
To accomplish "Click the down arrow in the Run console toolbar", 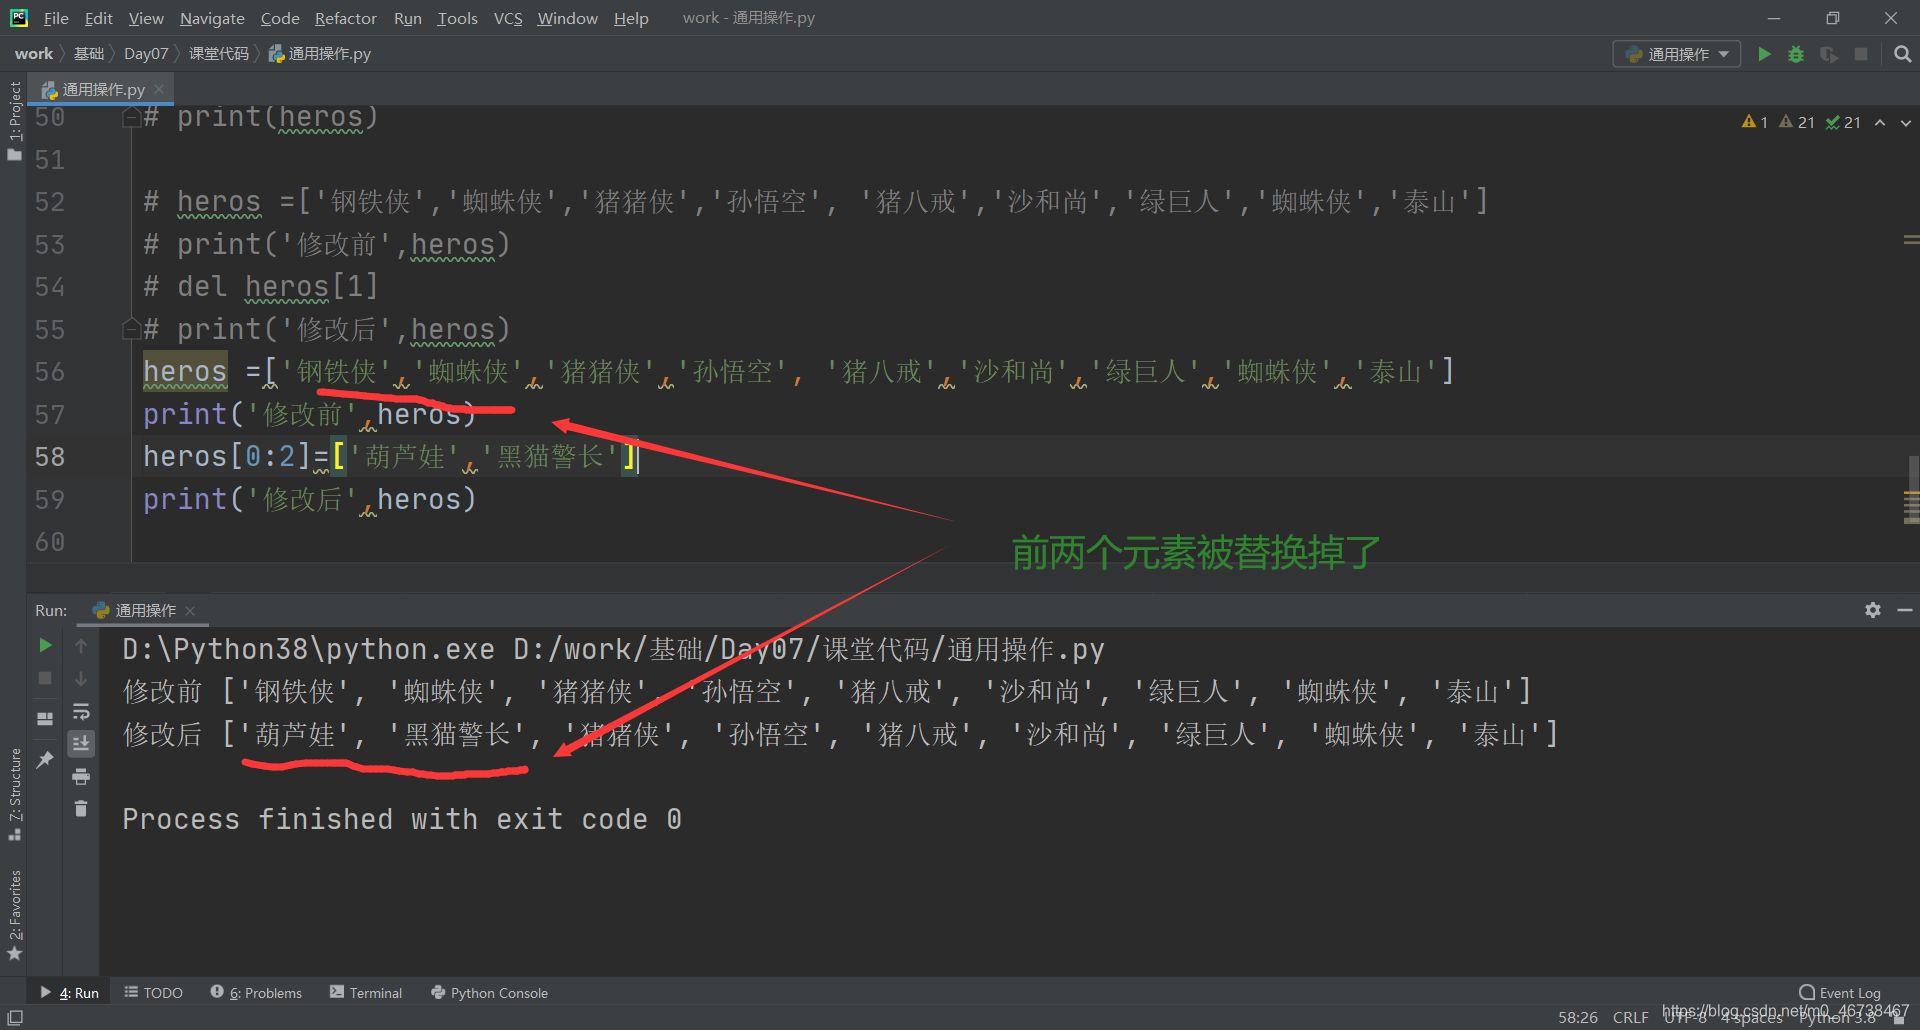I will [81, 678].
